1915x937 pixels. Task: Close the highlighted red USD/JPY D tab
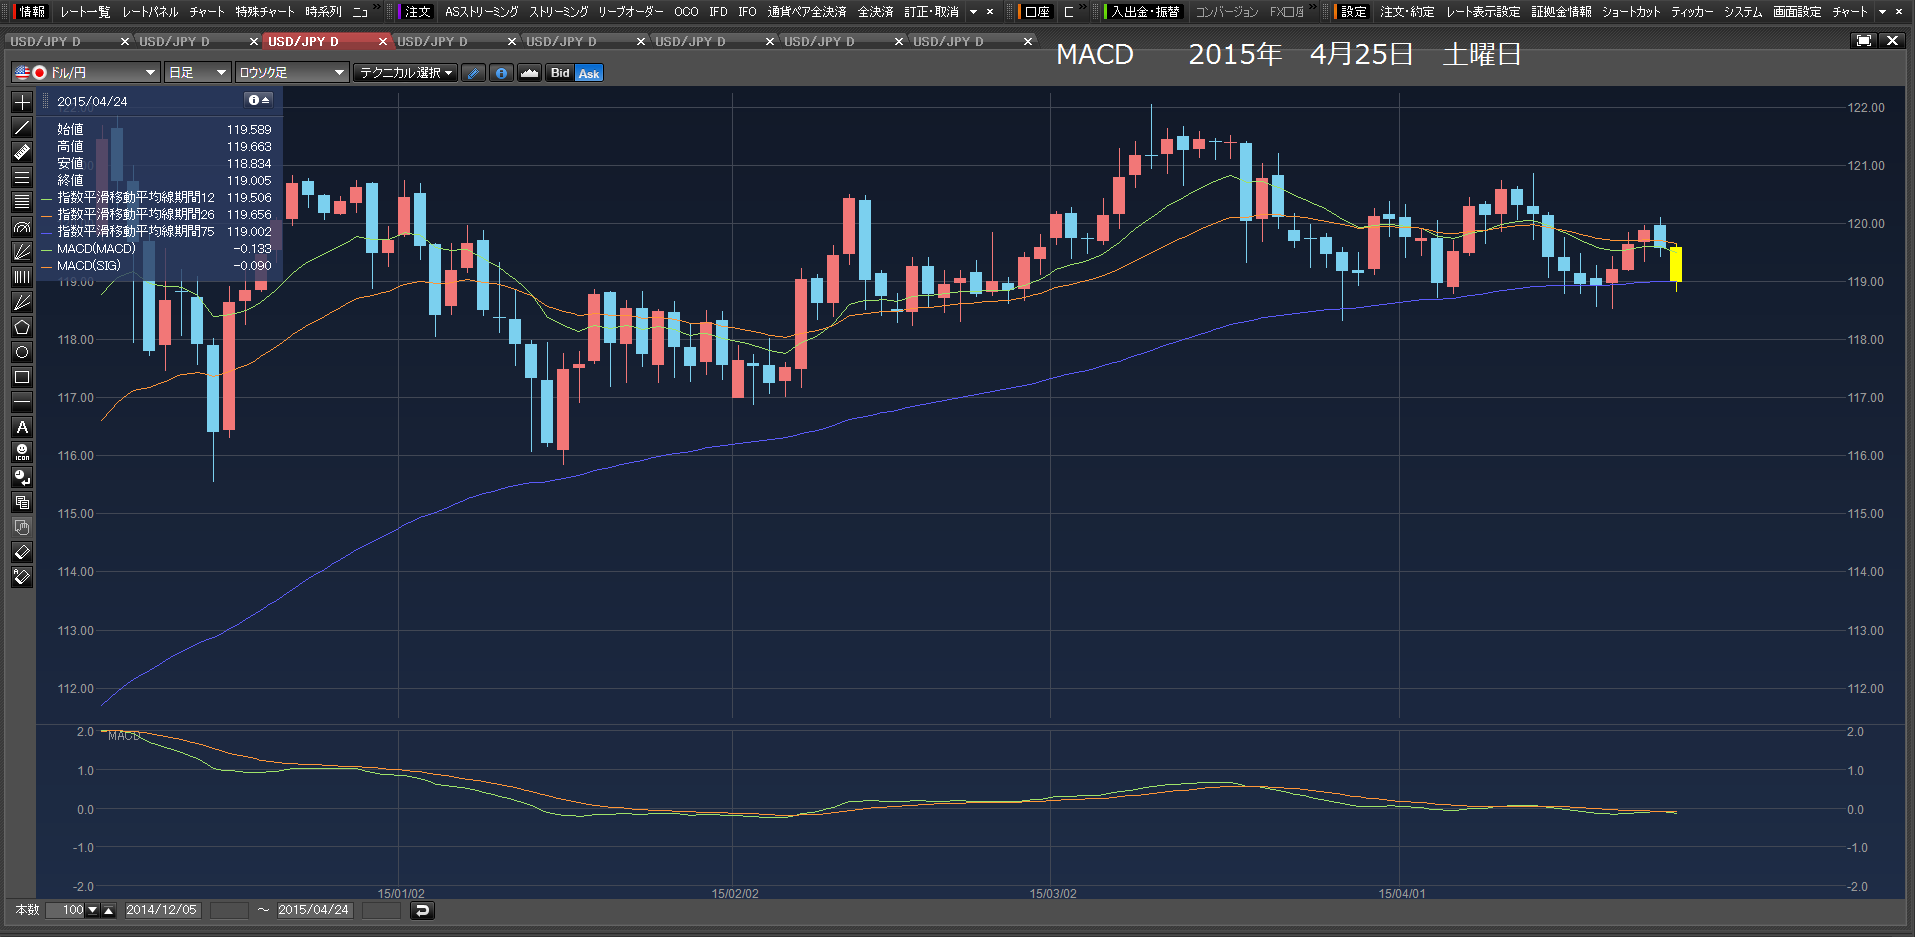coord(382,41)
